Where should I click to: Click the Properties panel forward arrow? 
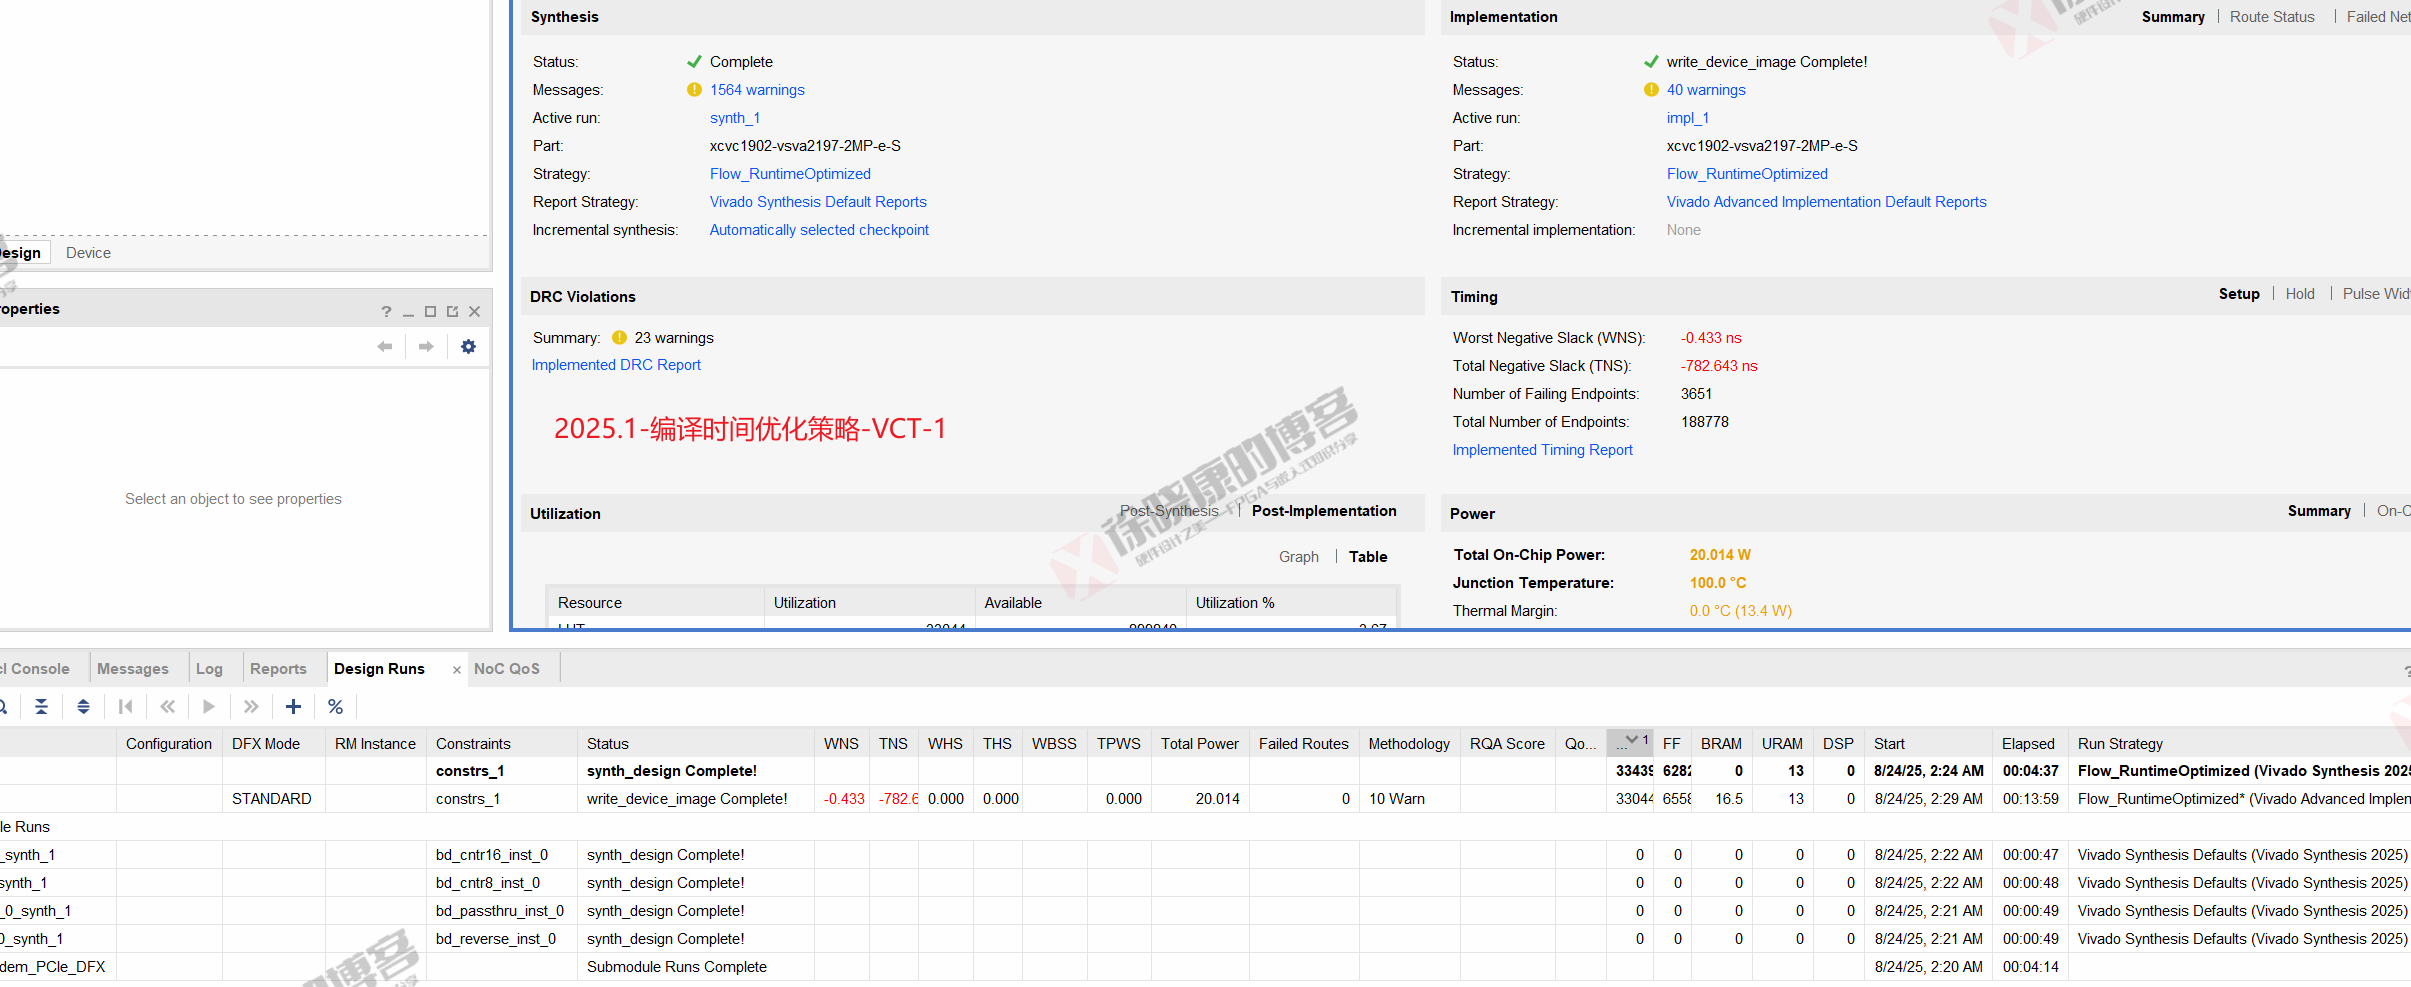click(426, 346)
